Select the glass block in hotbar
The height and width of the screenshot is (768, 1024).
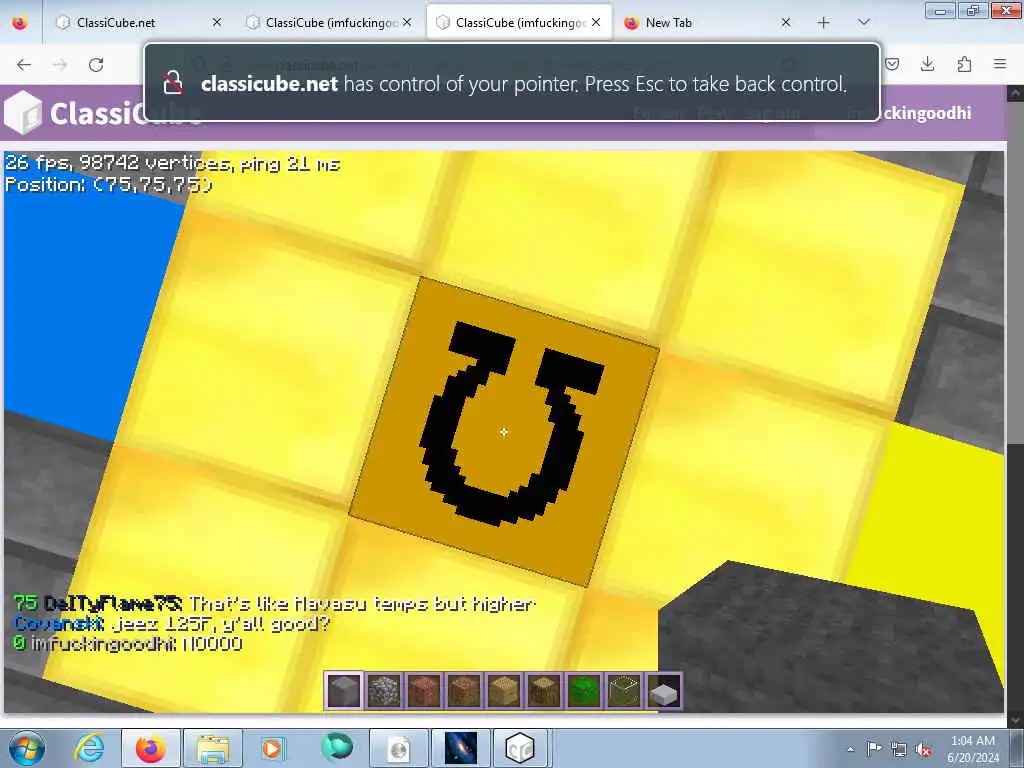pyautogui.click(x=623, y=690)
